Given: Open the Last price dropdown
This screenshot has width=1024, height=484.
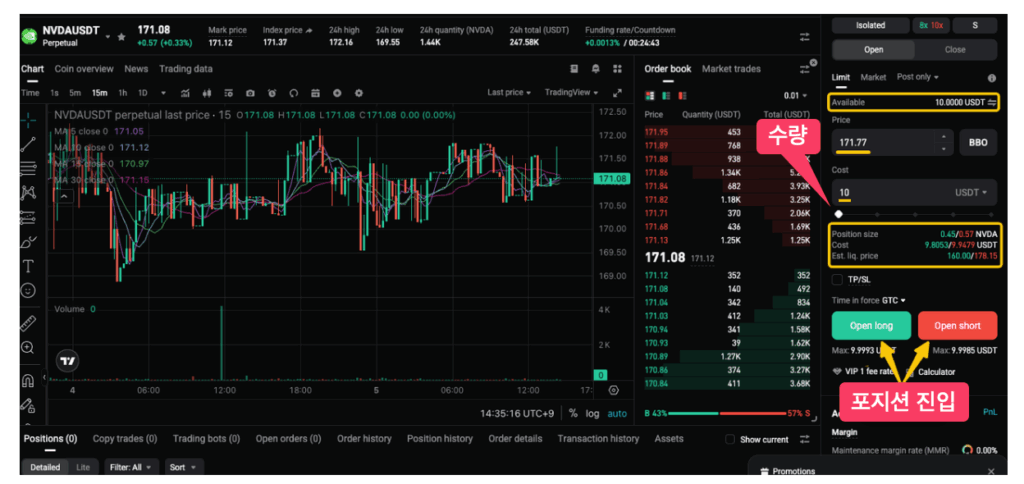Looking at the screenshot, I should pos(509,93).
